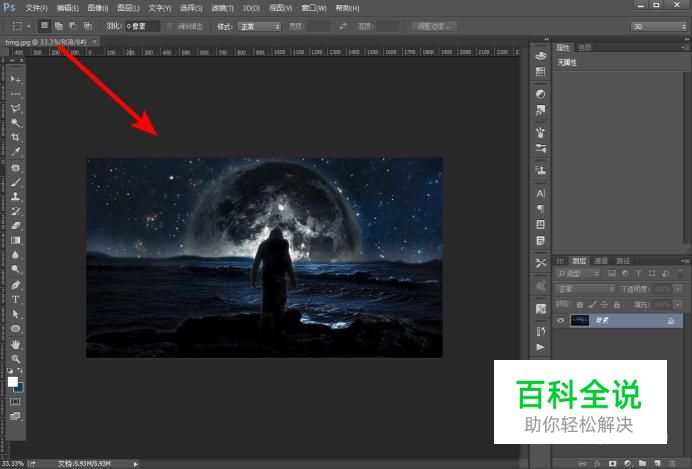The image size is (692, 469).
Task: Choose the New Selection mode button
Action: [x=45, y=26]
